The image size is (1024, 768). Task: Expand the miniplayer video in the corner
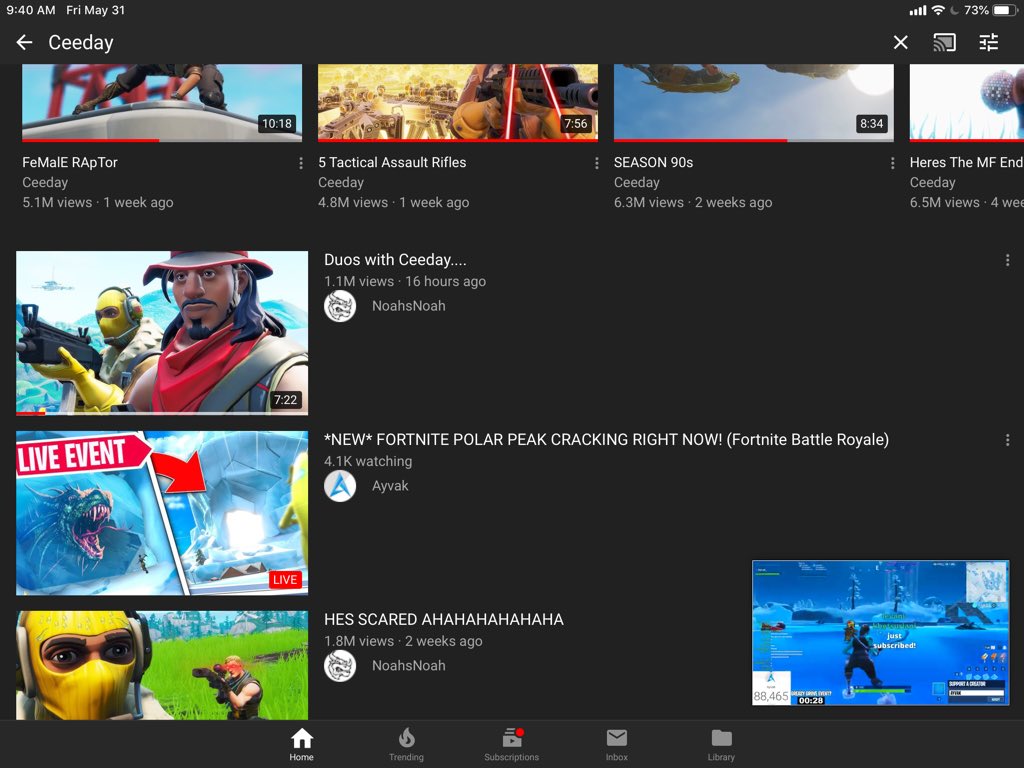880,632
